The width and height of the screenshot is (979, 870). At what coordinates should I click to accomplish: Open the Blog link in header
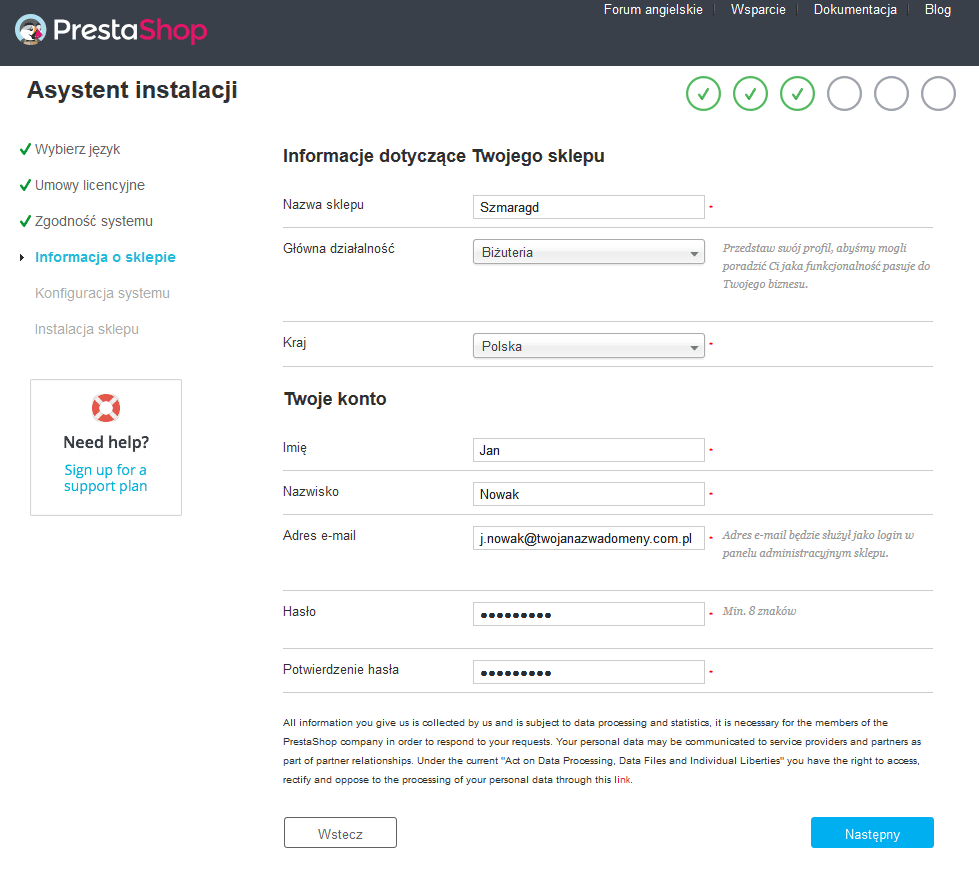pos(937,9)
